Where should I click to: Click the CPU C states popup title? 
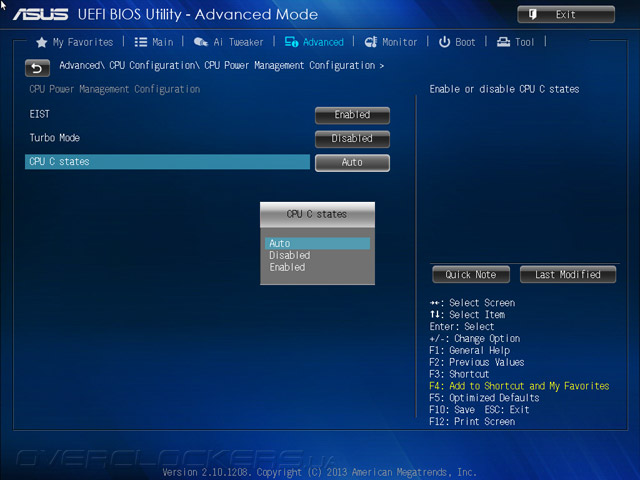click(x=317, y=214)
